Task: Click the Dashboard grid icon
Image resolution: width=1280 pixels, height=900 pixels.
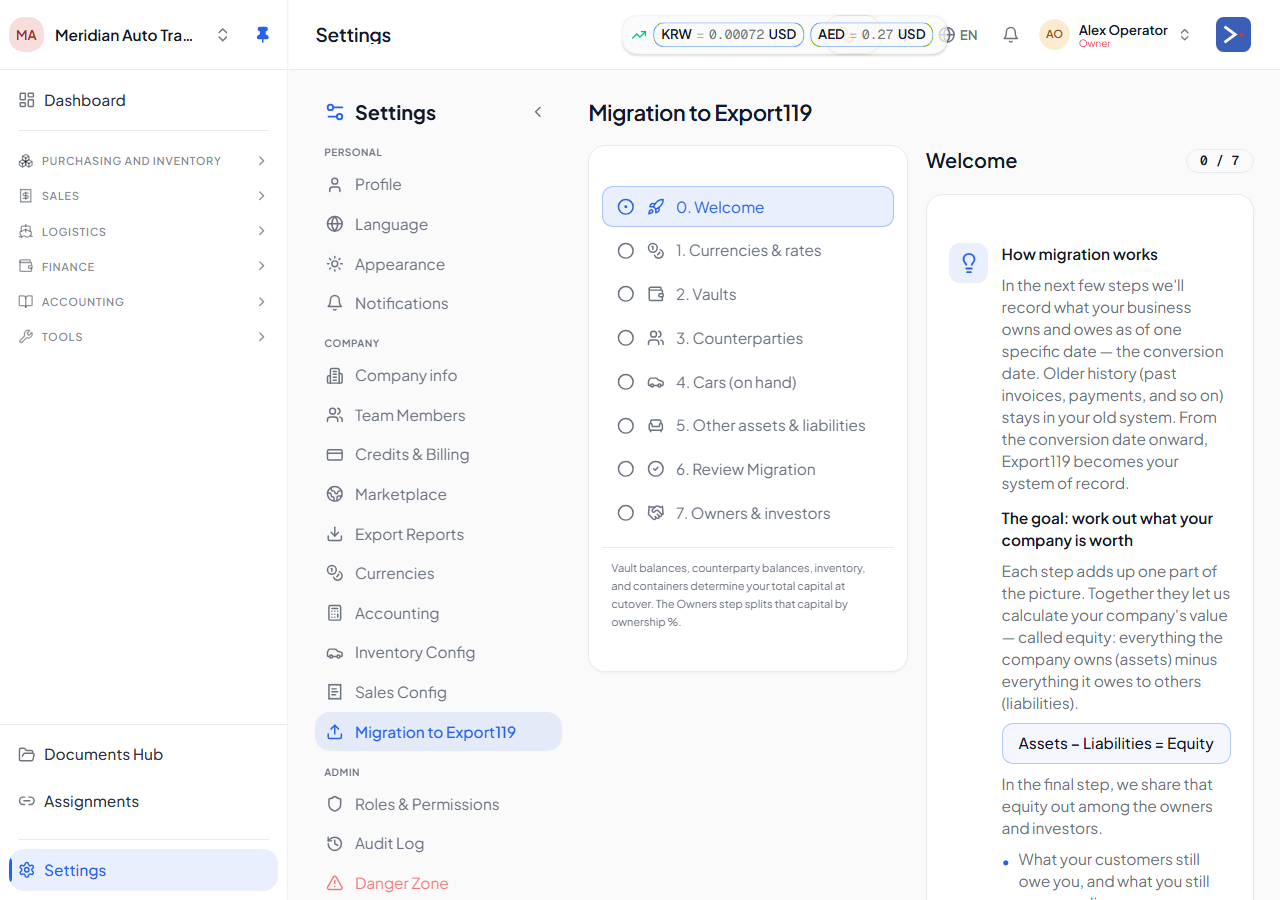Action: coord(27,100)
